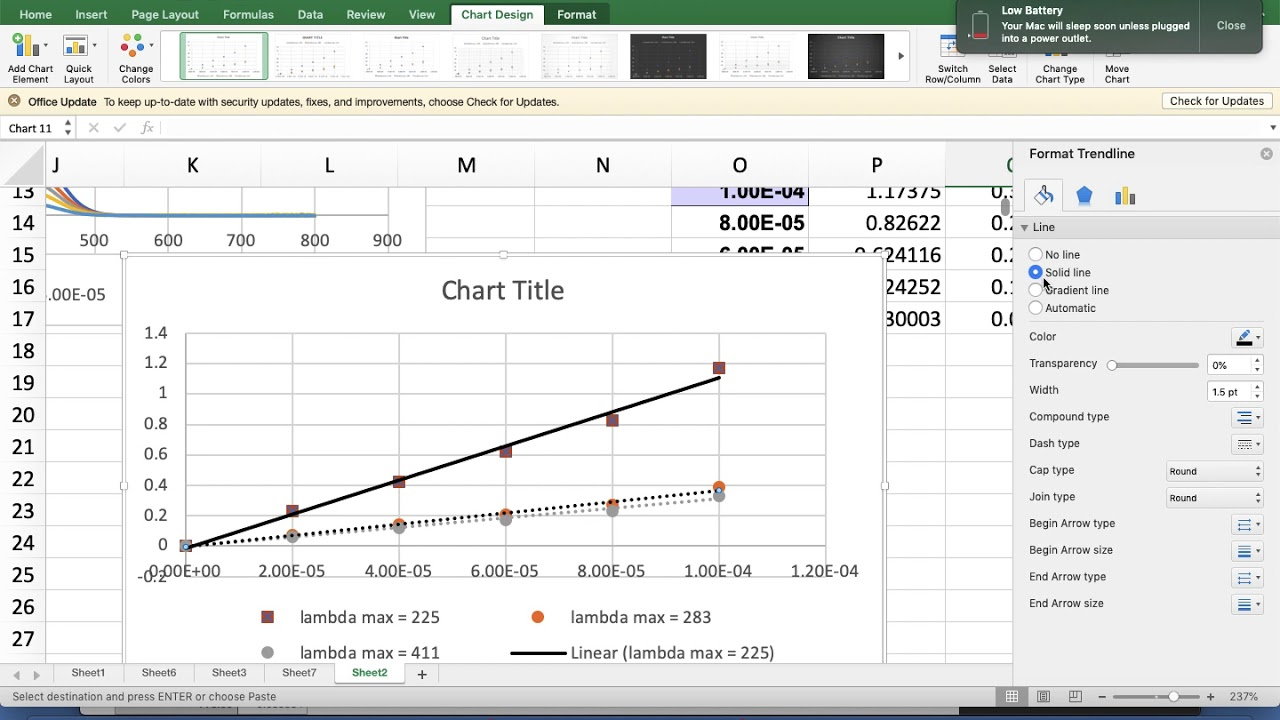Click the formula bar confirm checkmark icon
The height and width of the screenshot is (720, 1280).
(x=120, y=128)
